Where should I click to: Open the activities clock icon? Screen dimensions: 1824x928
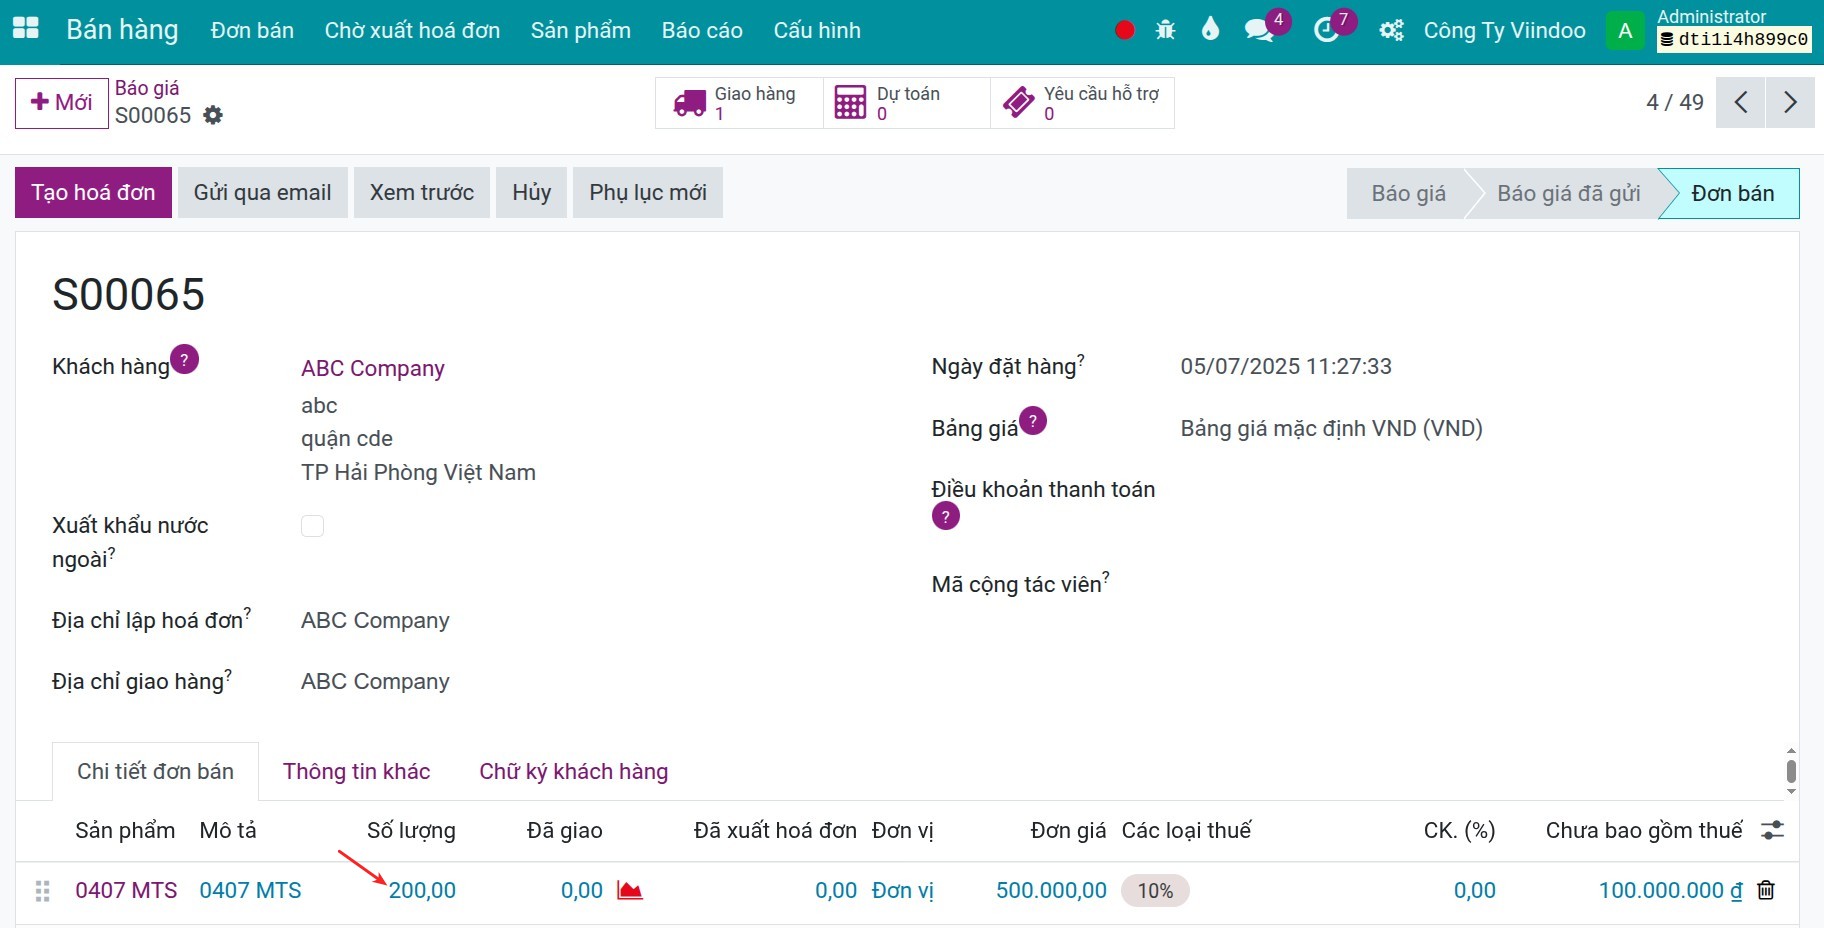(1326, 30)
